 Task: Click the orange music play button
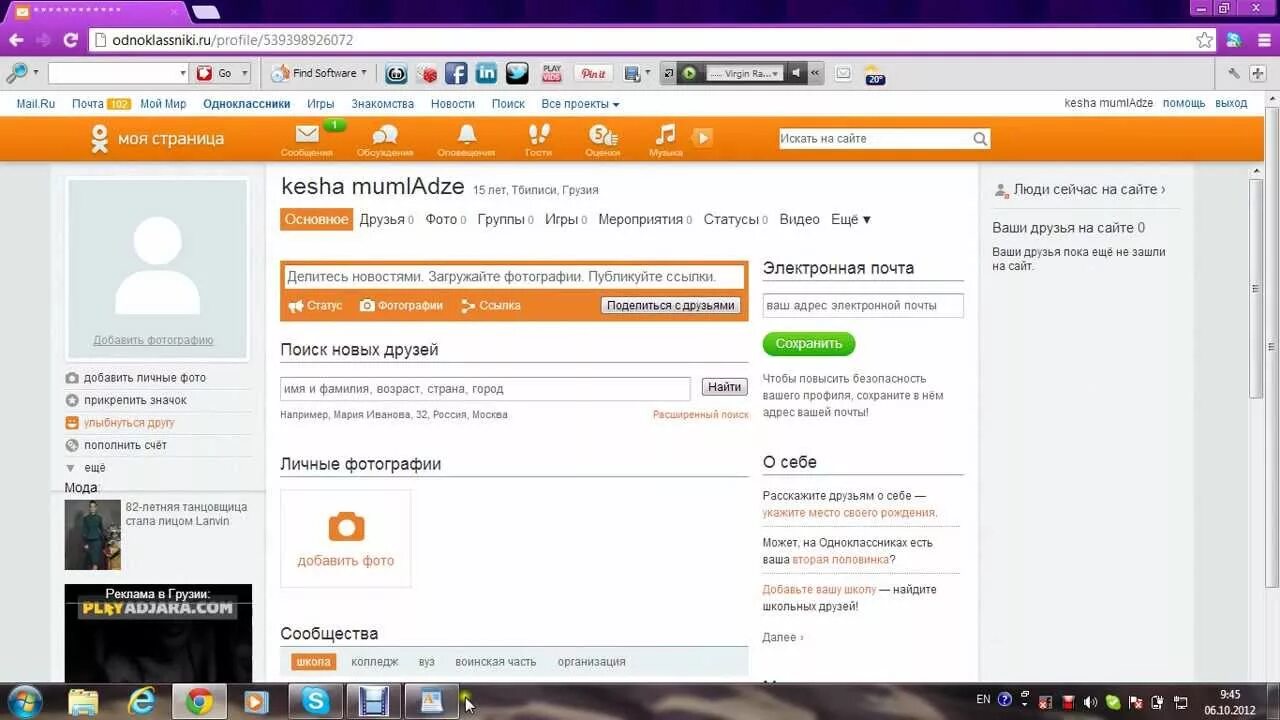(703, 138)
